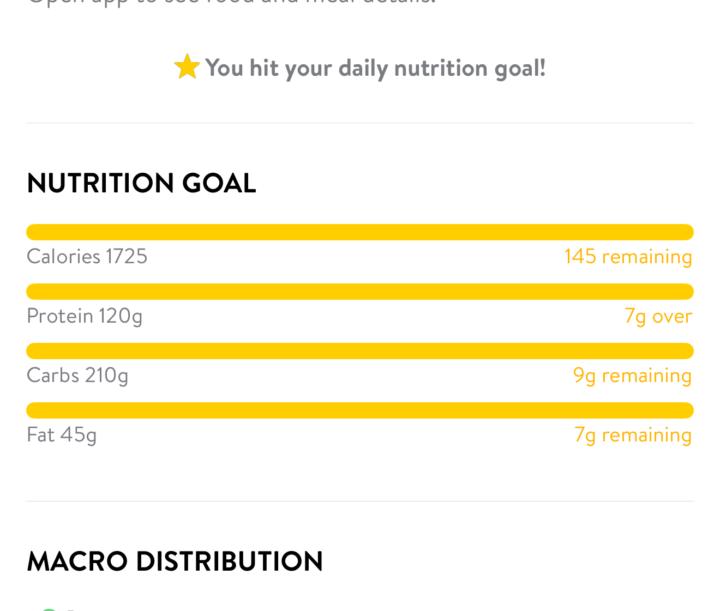Click the NUTRITION GOAL heading
The height and width of the screenshot is (611, 720).
point(141,184)
